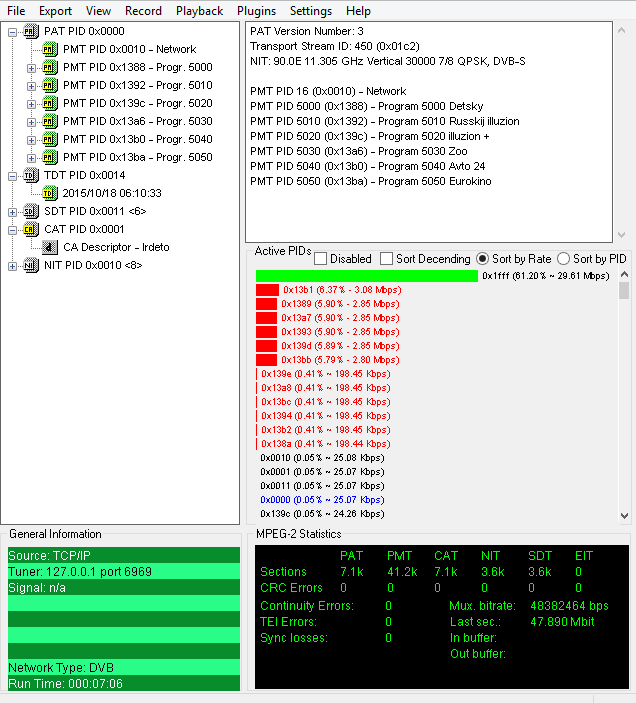The width and height of the screenshot is (636, 703).
Task: Select the PID entry 0x139e 198.45 Kbps
Action: (x=326, y=374)
